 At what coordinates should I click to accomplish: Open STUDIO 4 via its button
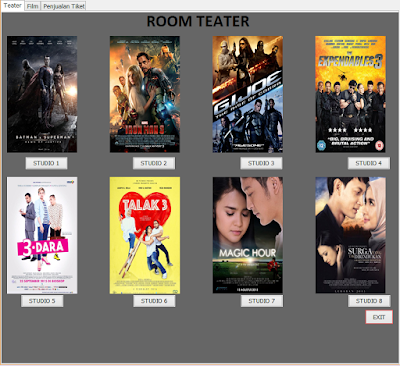click(369, 163)
